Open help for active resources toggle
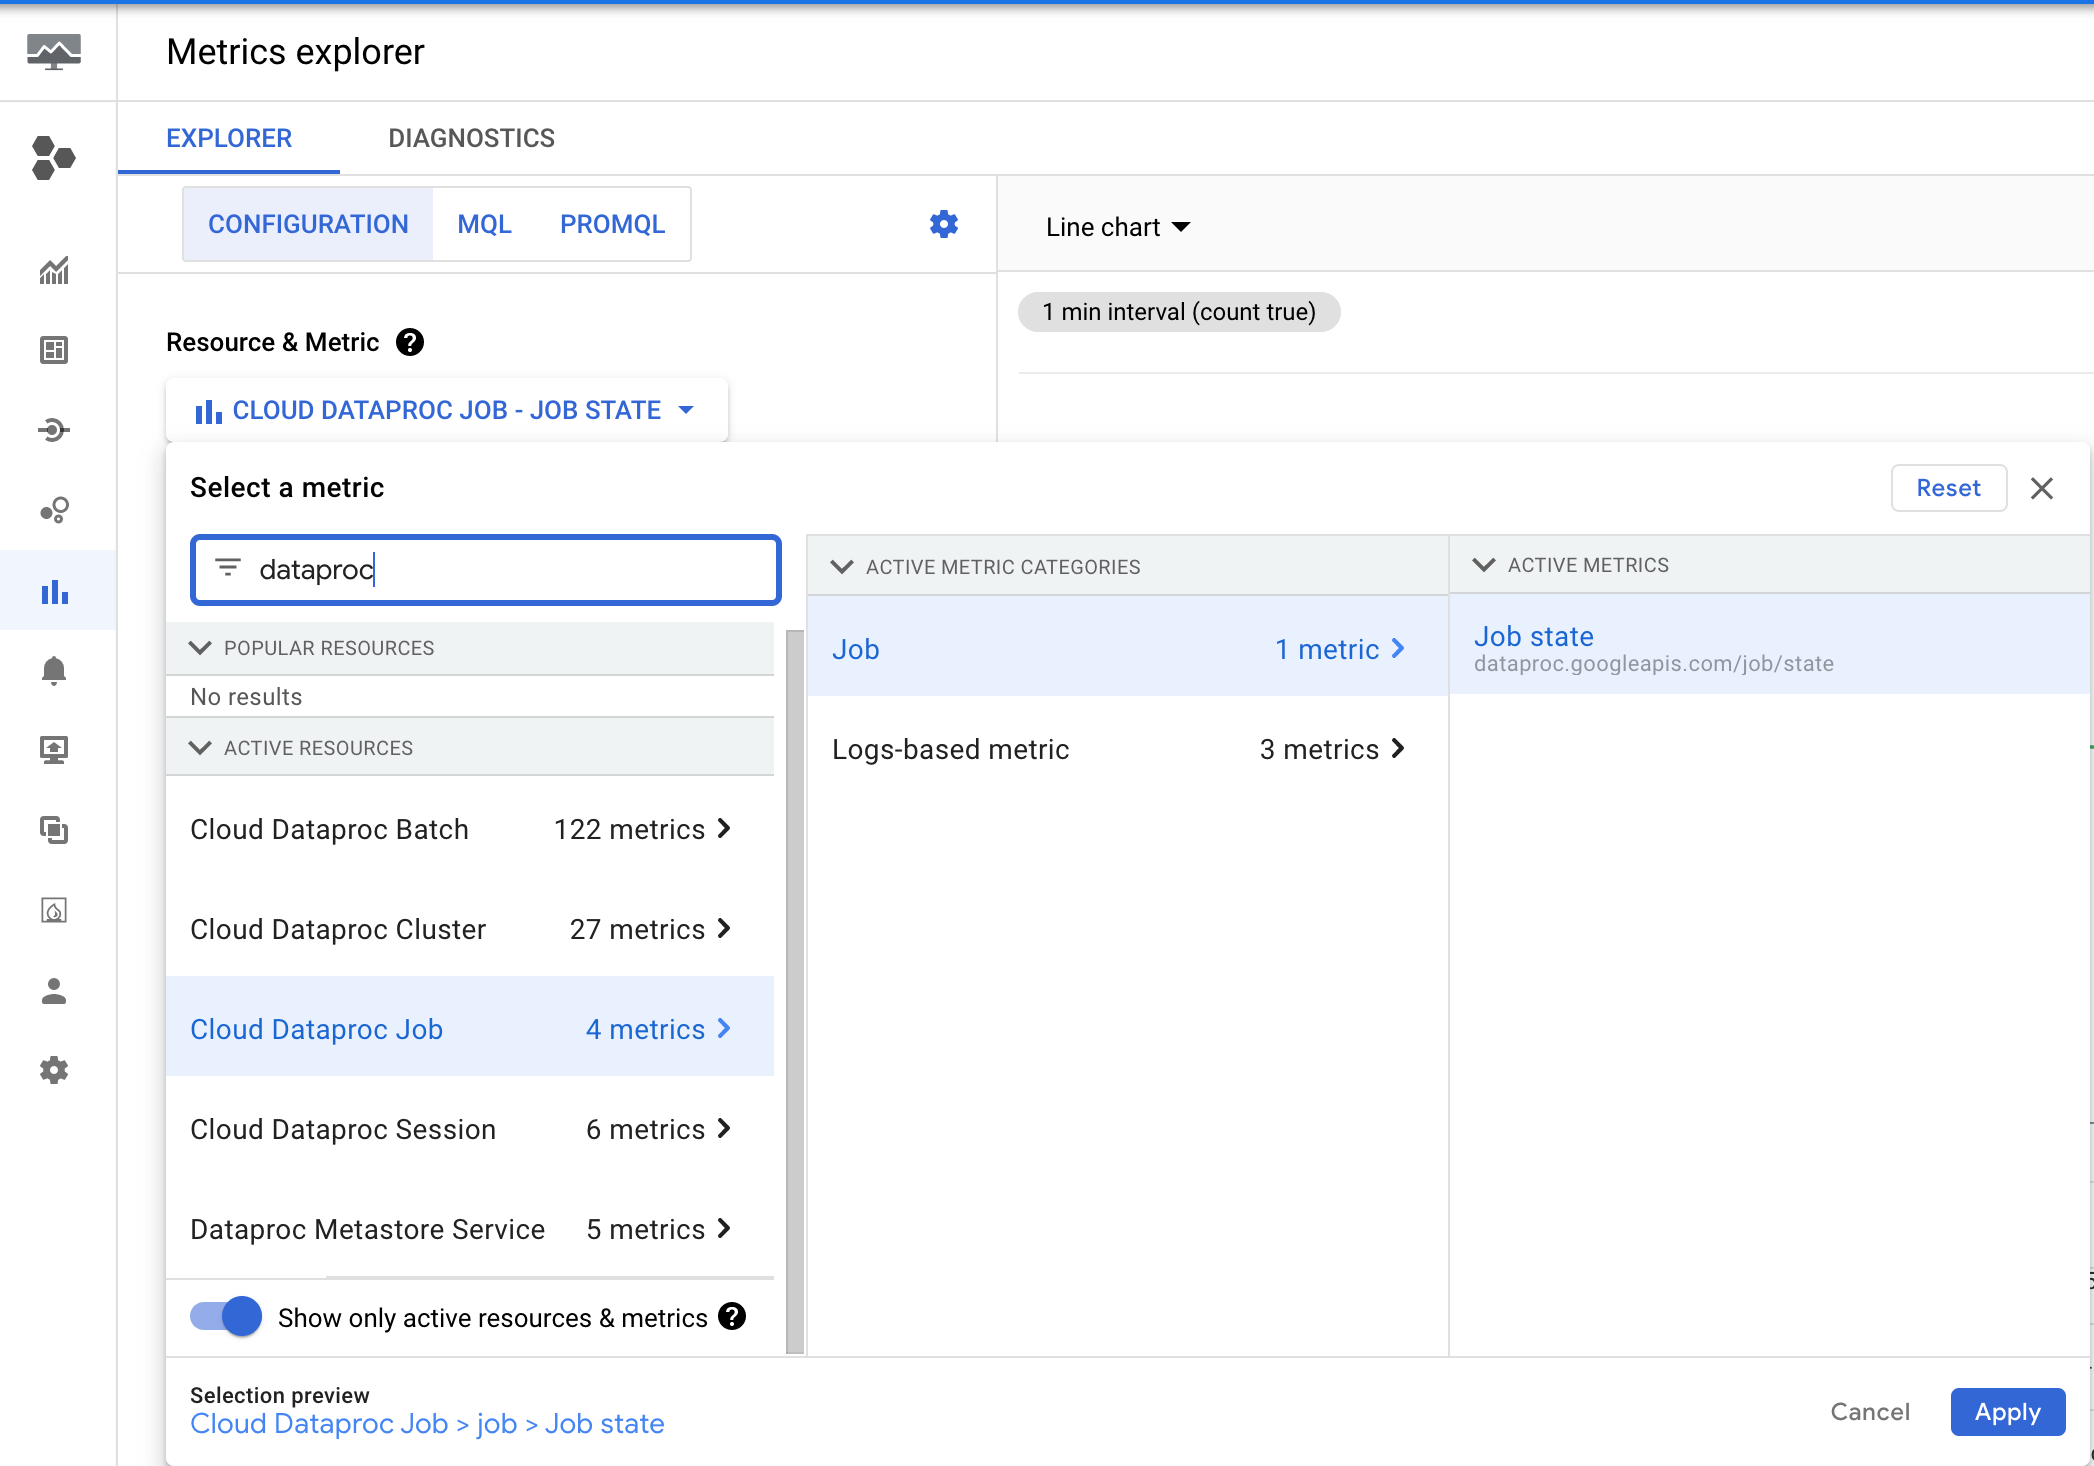The image size is (2094, 1466). [x=732, y=1316]
